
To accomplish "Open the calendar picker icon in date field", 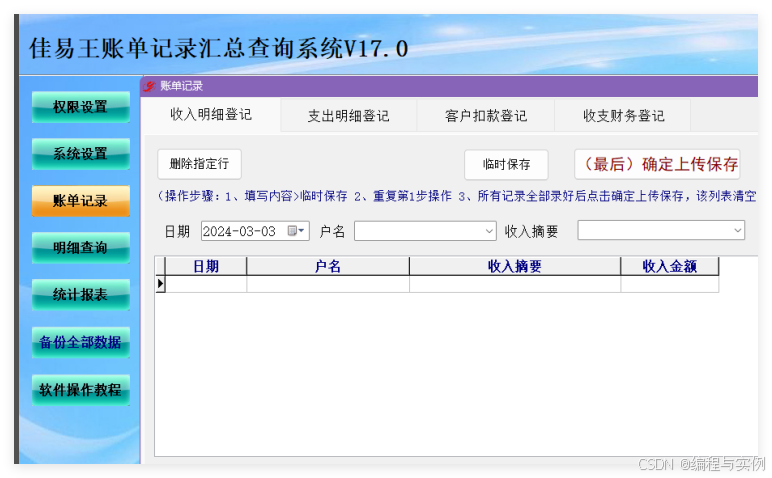I will point(296,231).
